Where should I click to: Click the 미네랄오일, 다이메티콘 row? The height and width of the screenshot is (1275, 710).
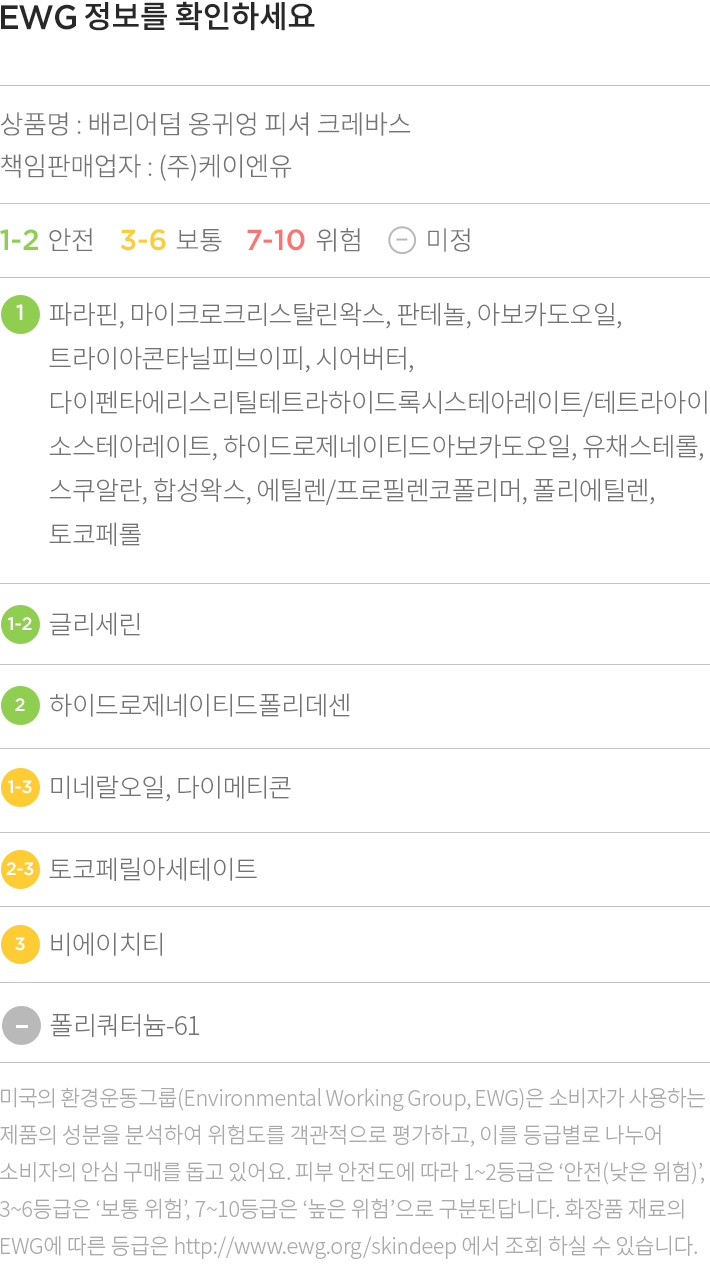click(x=355, y=788)
